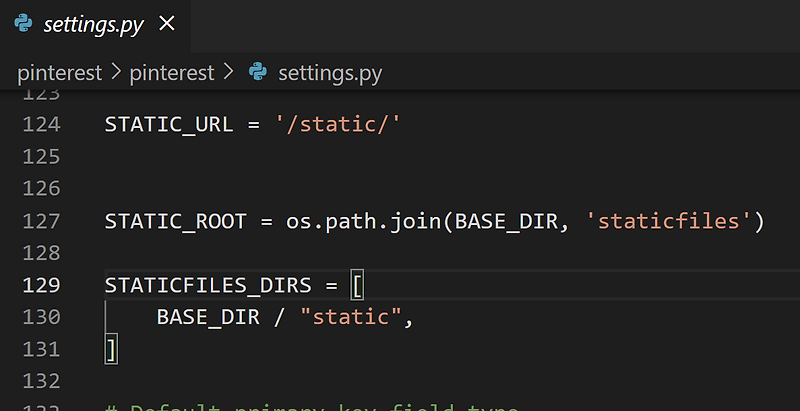
Task: Click BASE_DIR argument on line 127
Action: tap(506, 222)
